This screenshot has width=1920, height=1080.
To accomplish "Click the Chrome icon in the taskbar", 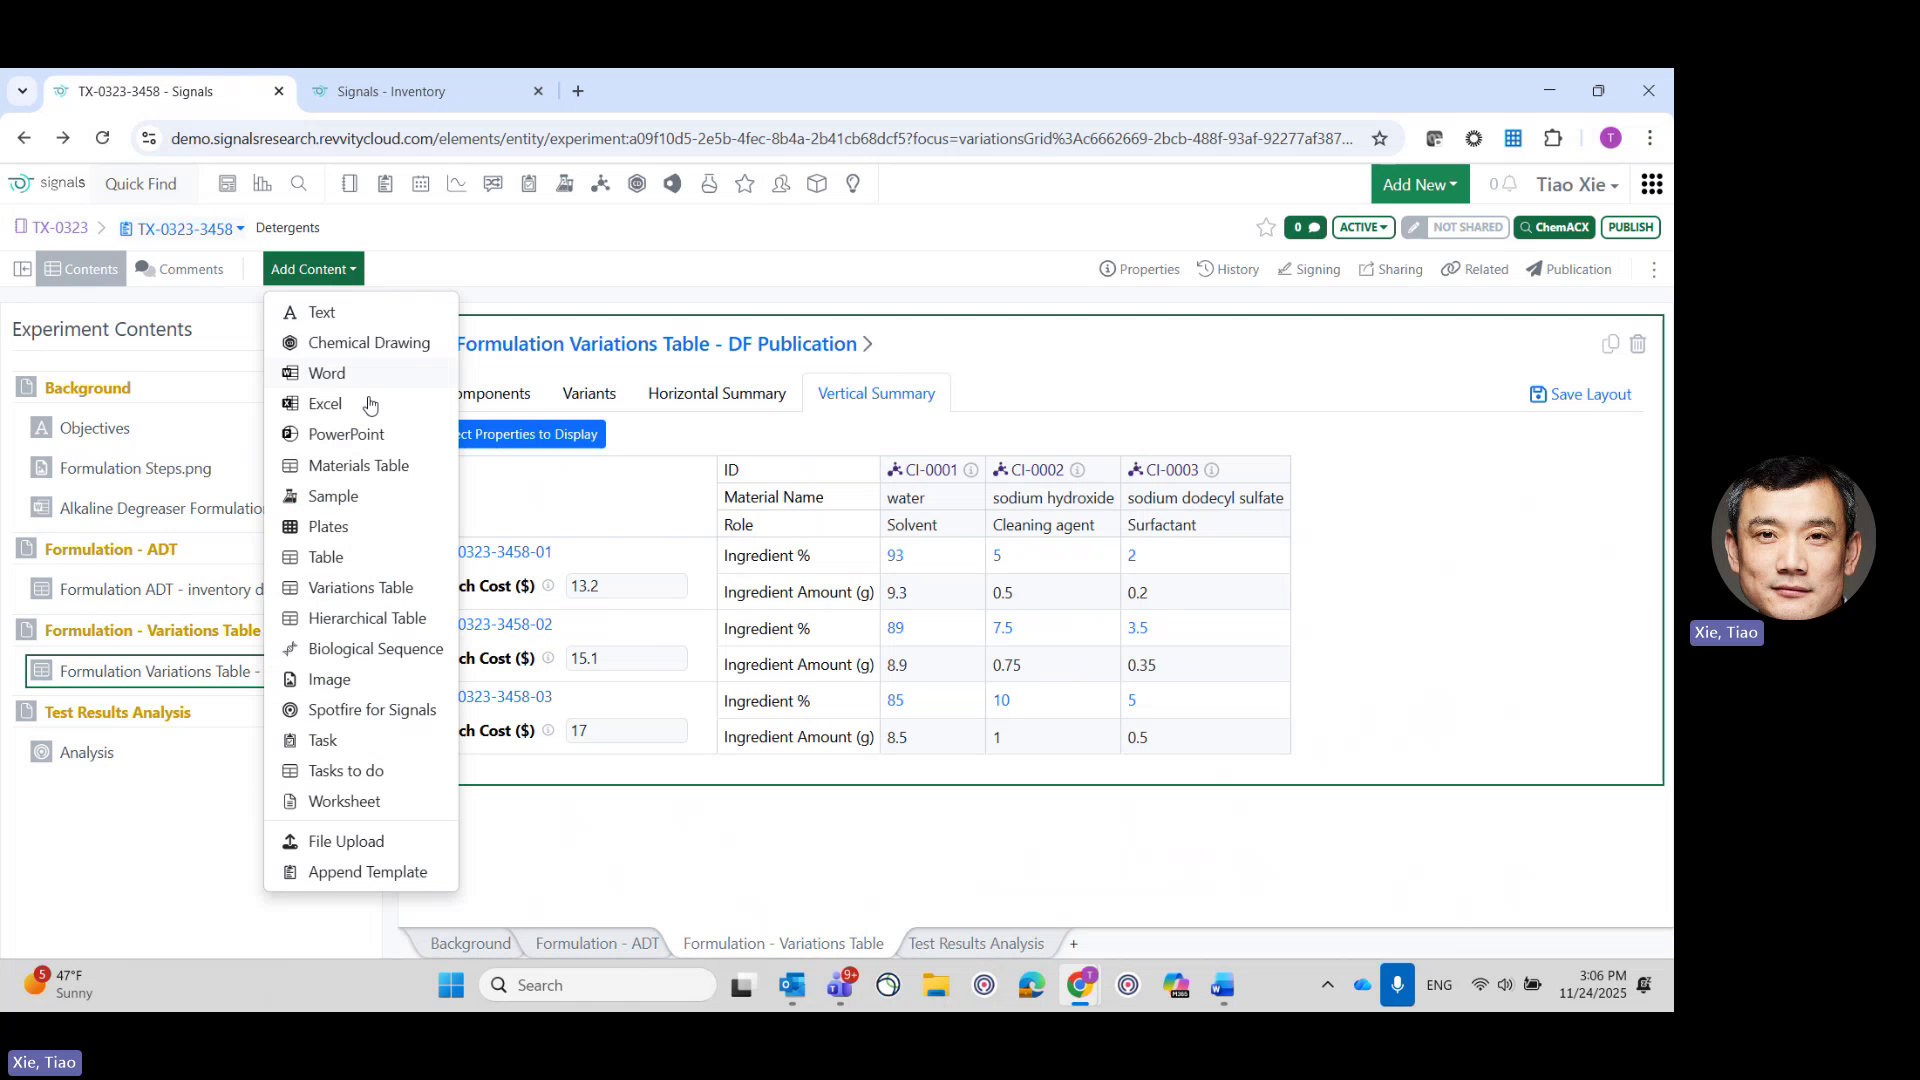I will (x=1080, y=985).
